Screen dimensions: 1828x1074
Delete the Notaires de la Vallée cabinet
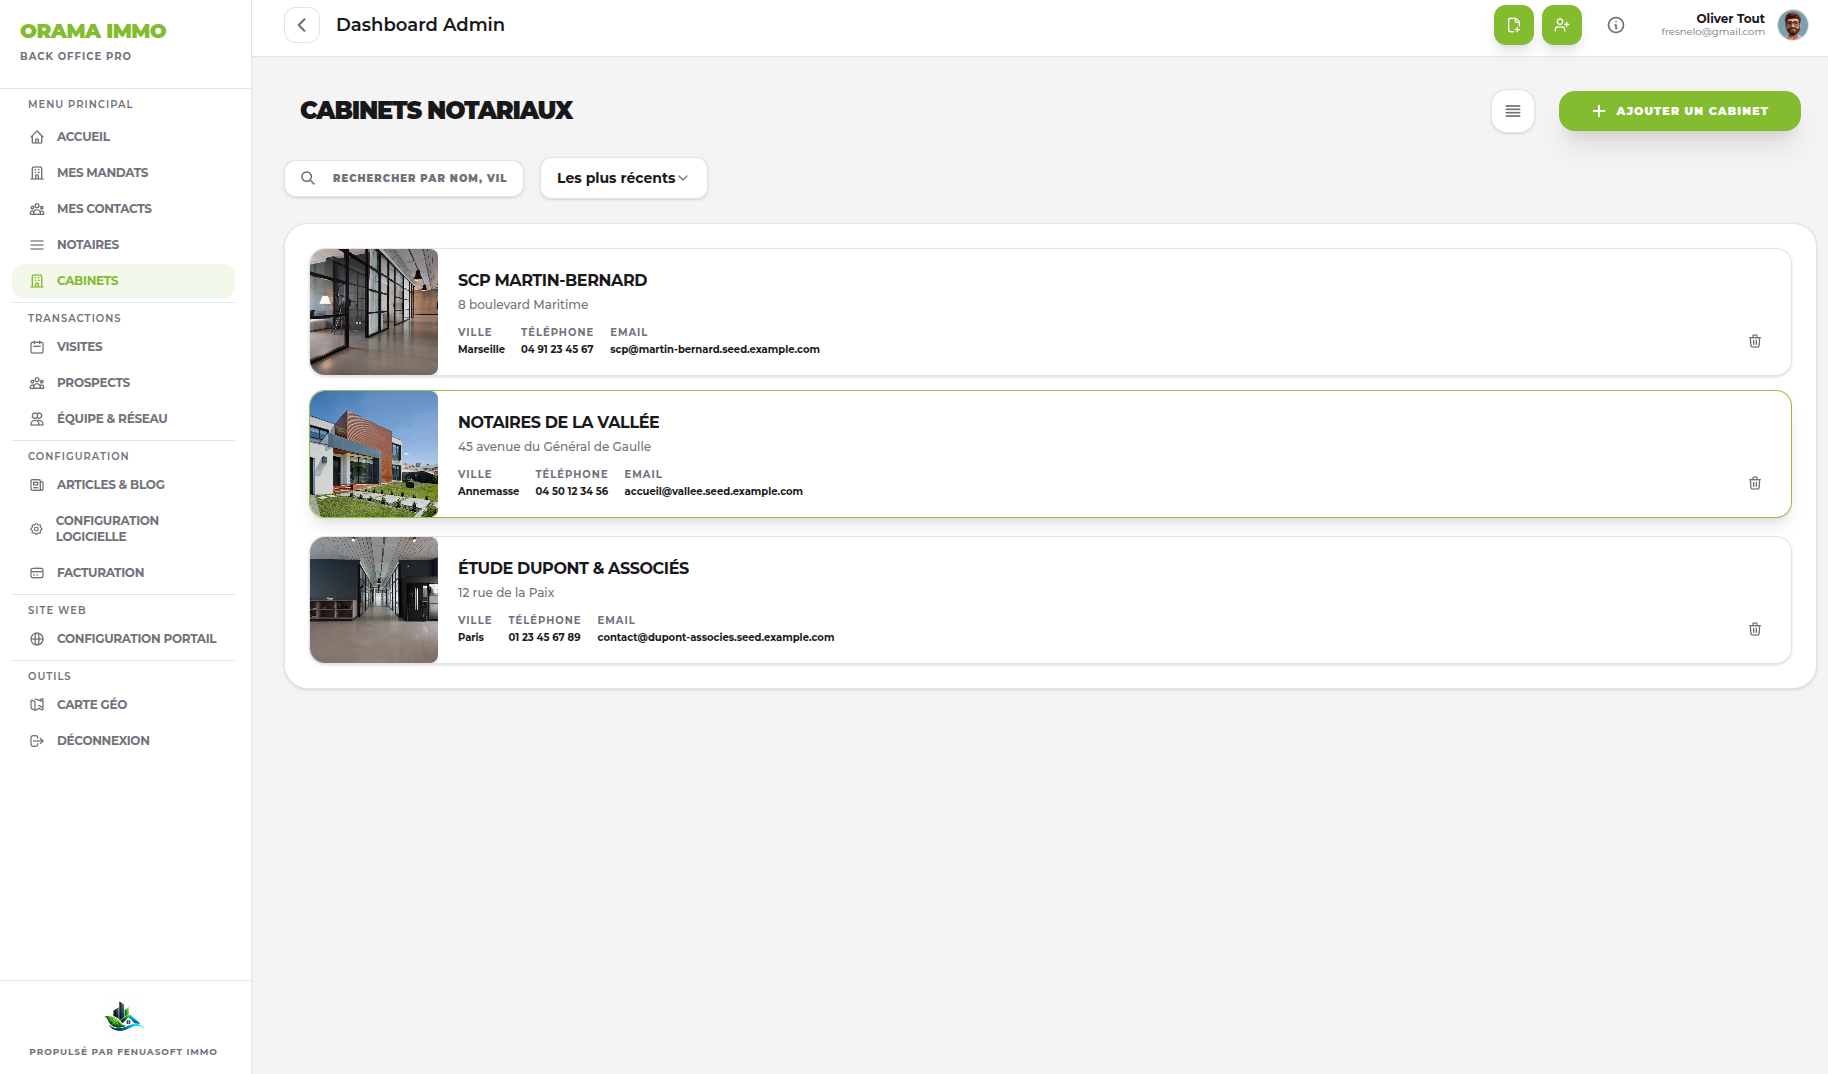[x=1755, y=483]
